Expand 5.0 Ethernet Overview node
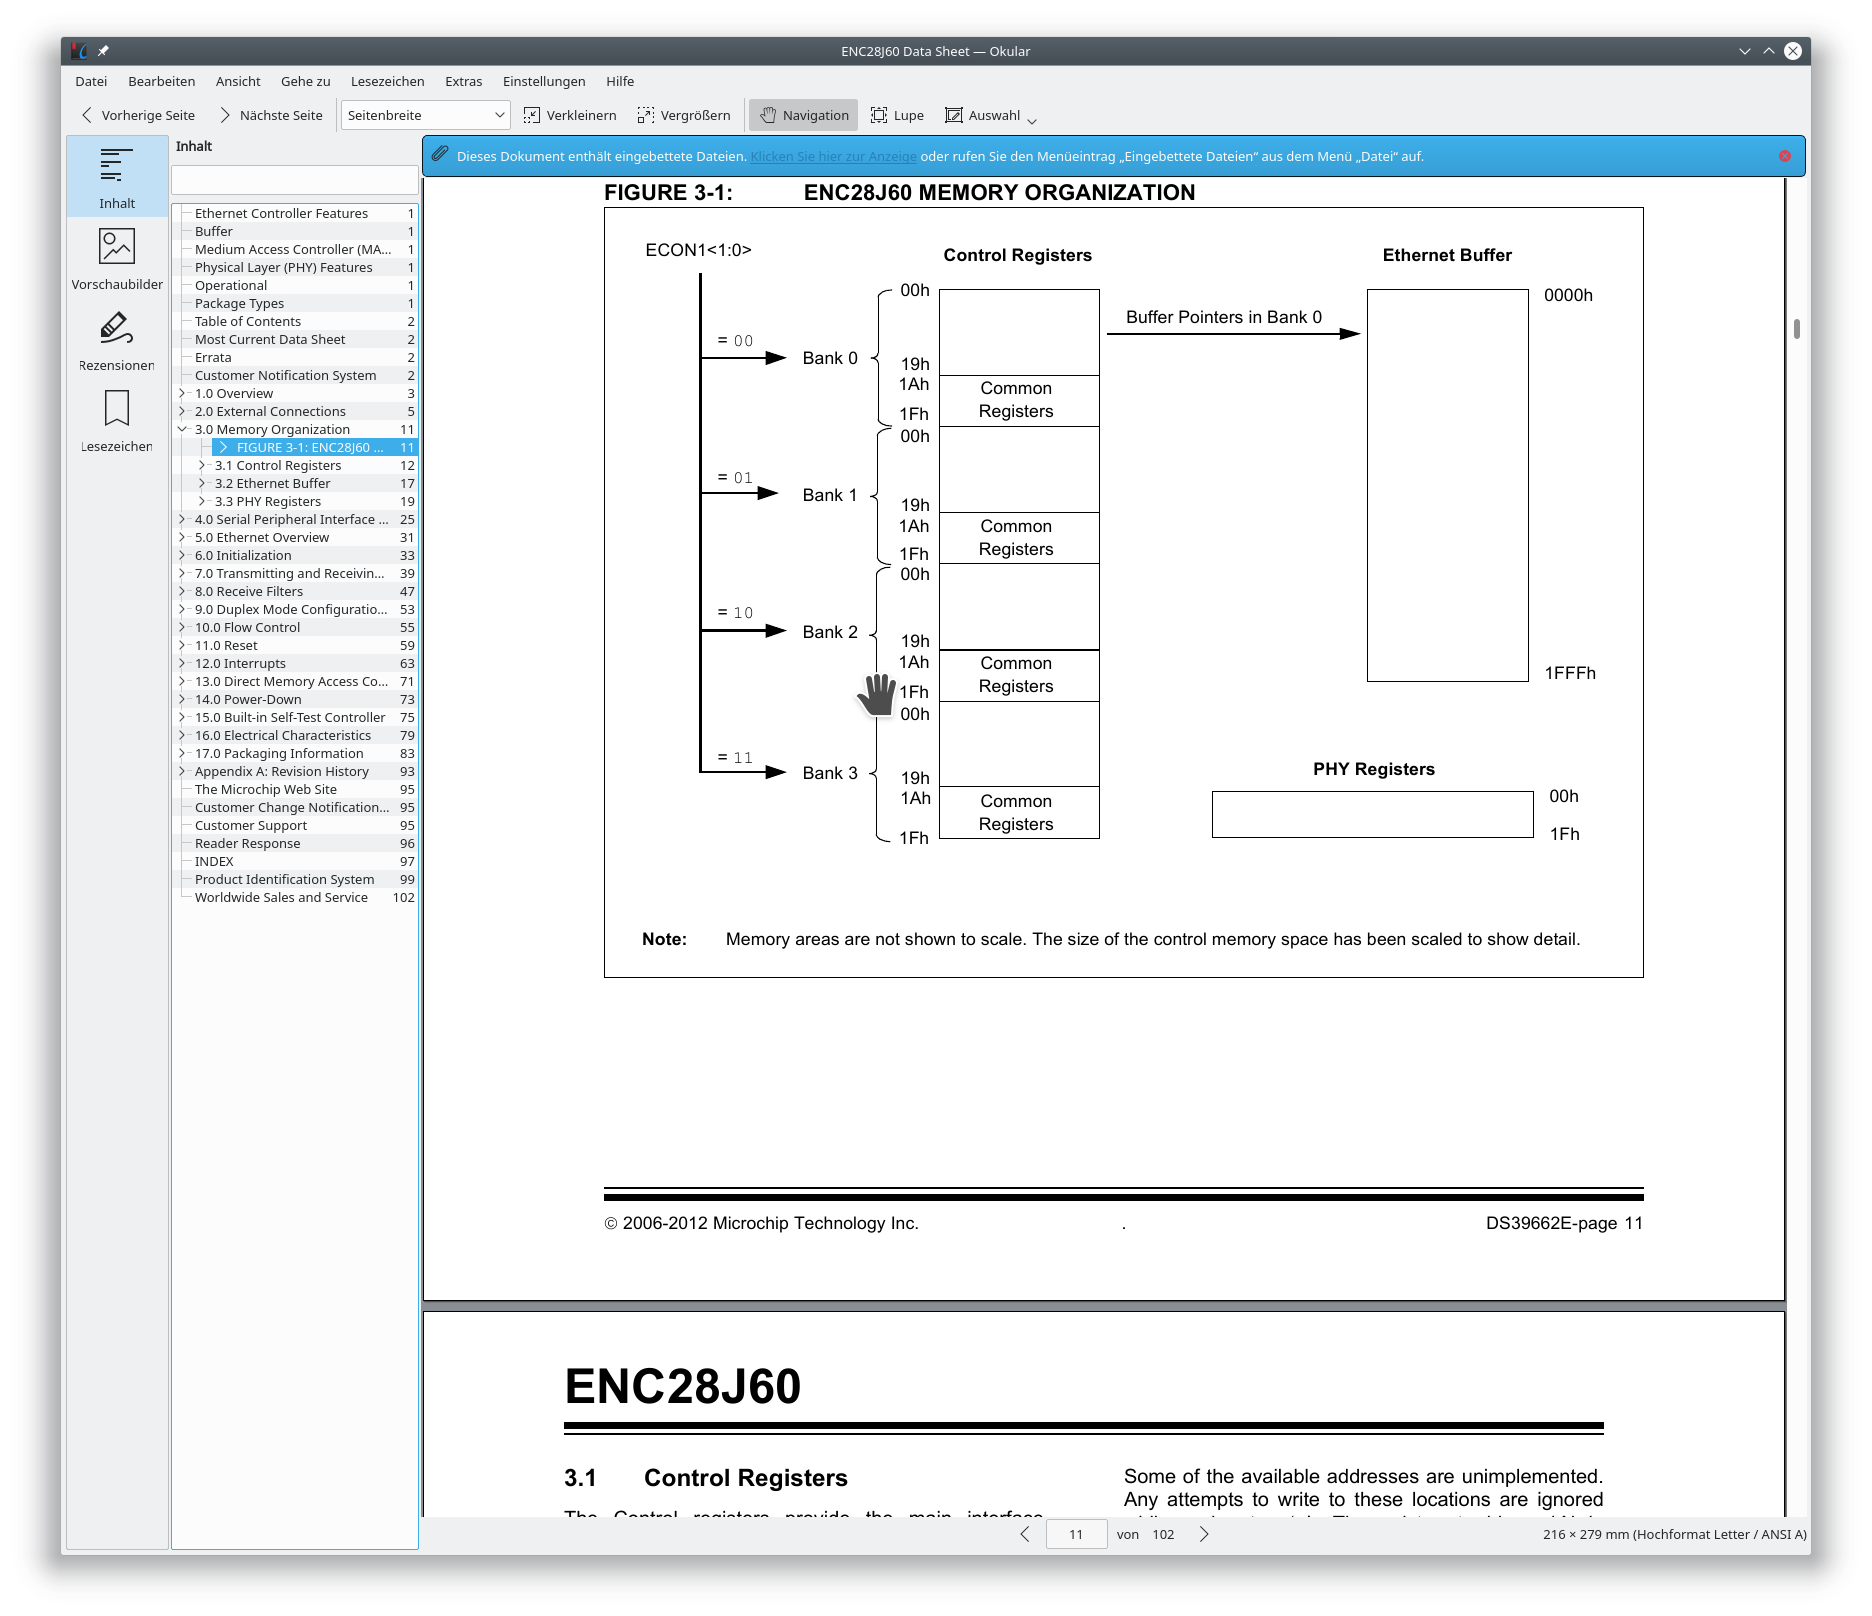 [182, 537]
